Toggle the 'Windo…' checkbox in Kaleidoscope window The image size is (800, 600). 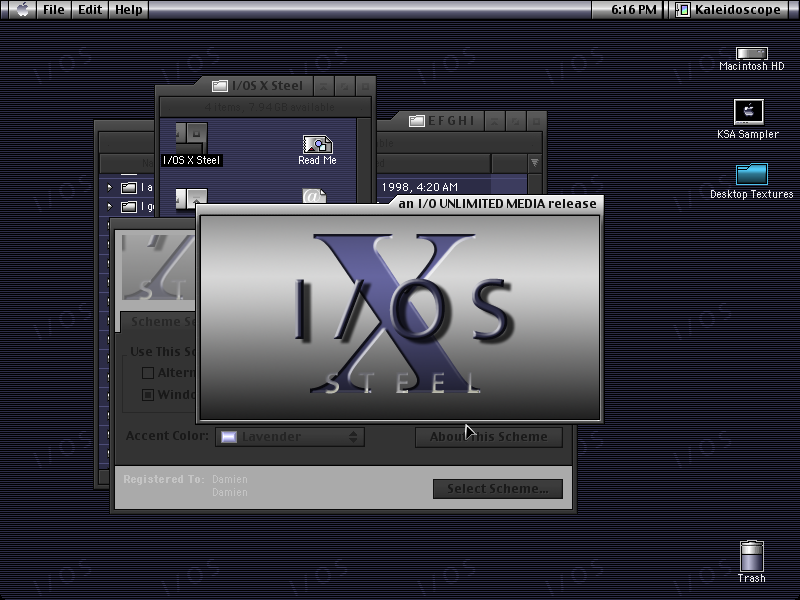(148, 395)
